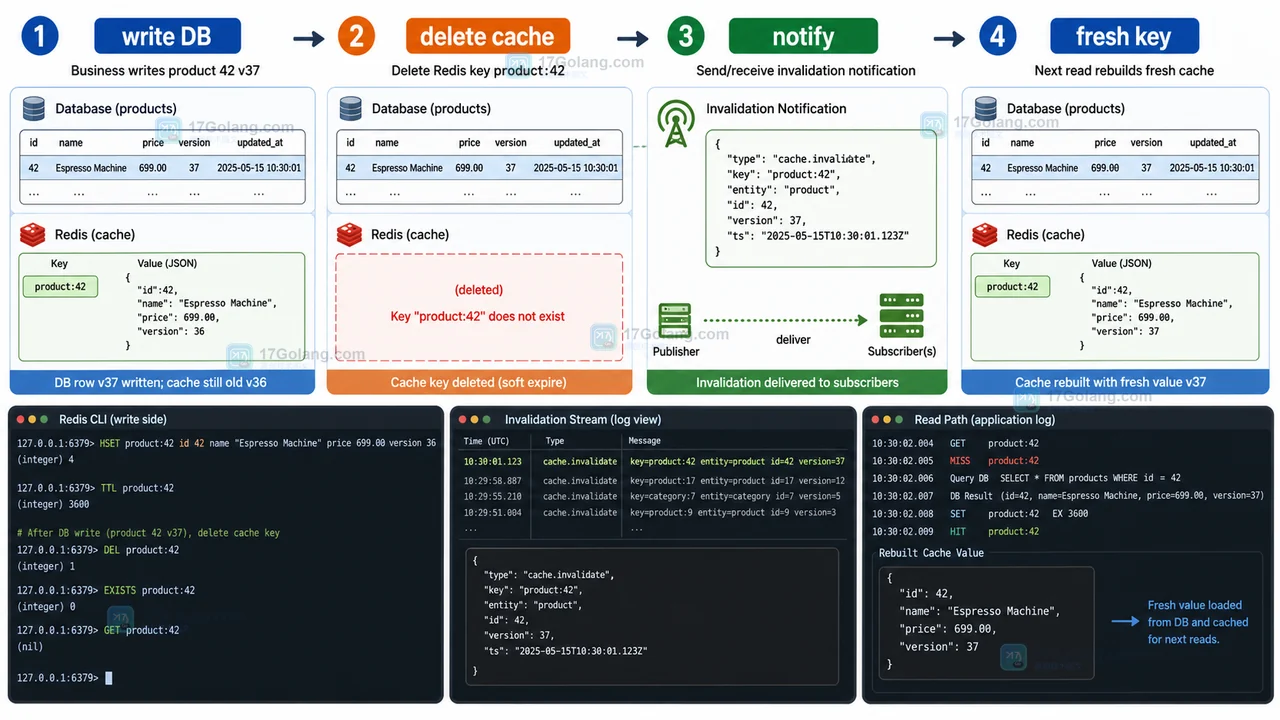1280x720 pixels.
Task: Select the 10:29:58.887 log row
Action: tap(655, 481)
